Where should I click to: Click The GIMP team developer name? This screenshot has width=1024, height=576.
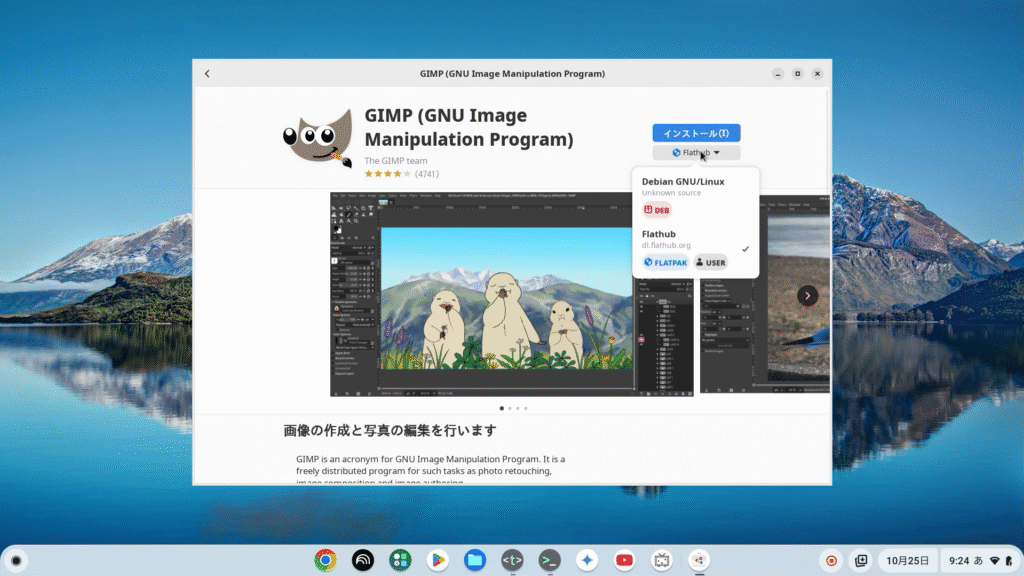click(x=396, y=160)
